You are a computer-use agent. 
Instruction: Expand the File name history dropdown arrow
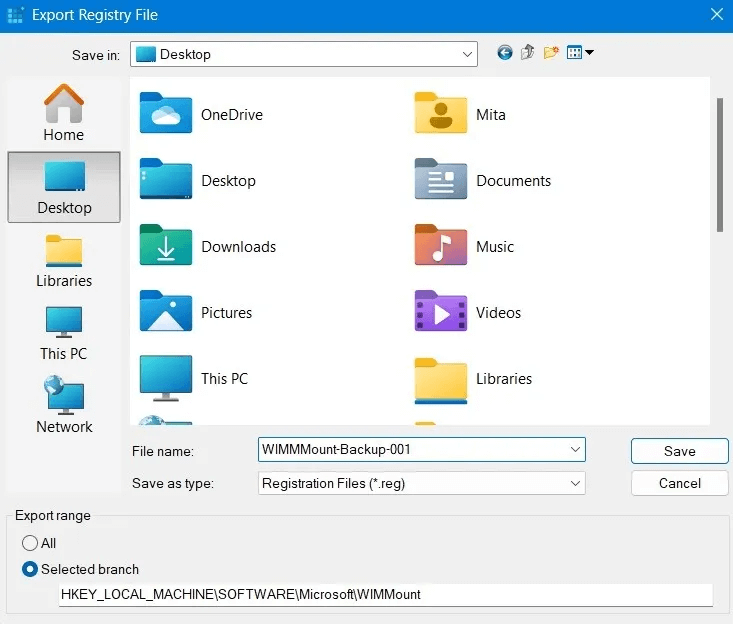[x=575, y=449]
